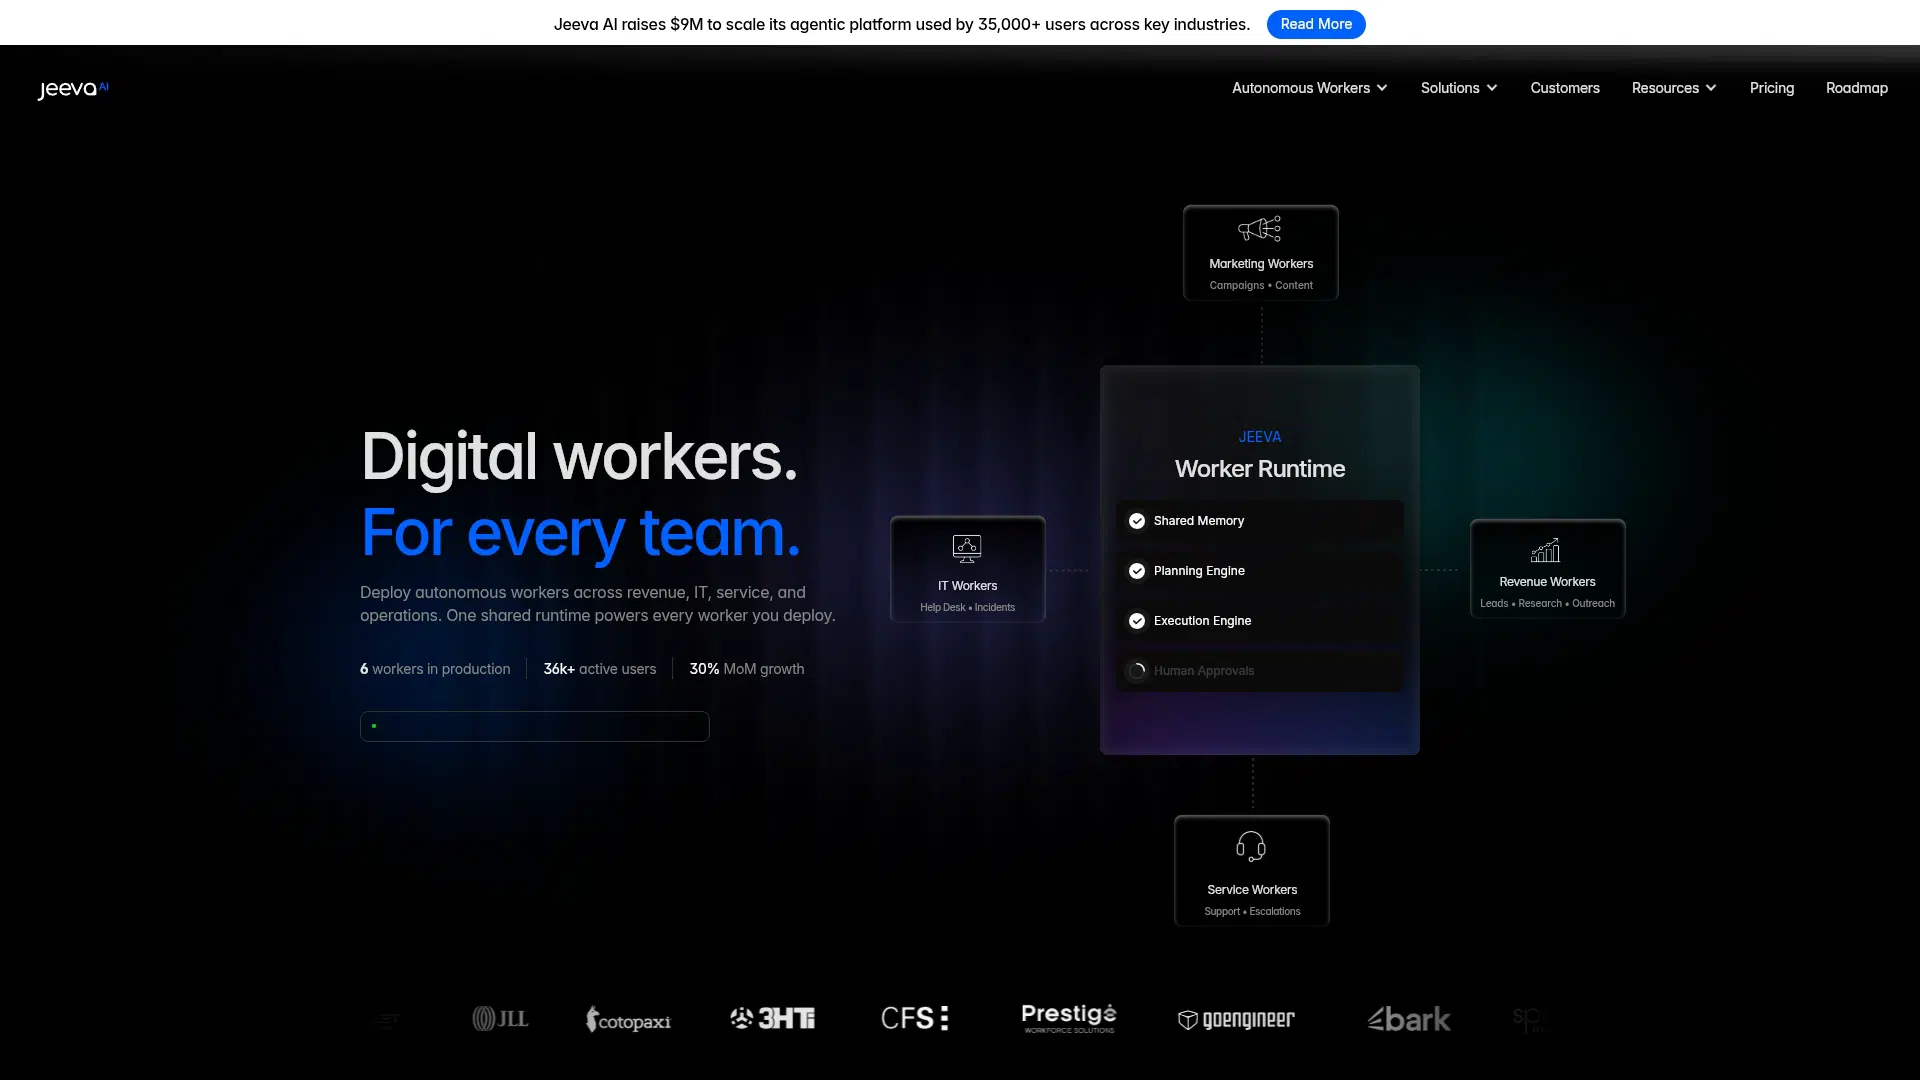Select the Marketing Workers label
Viewport: 1920px width, 1080px height.
pos(1261,264)
